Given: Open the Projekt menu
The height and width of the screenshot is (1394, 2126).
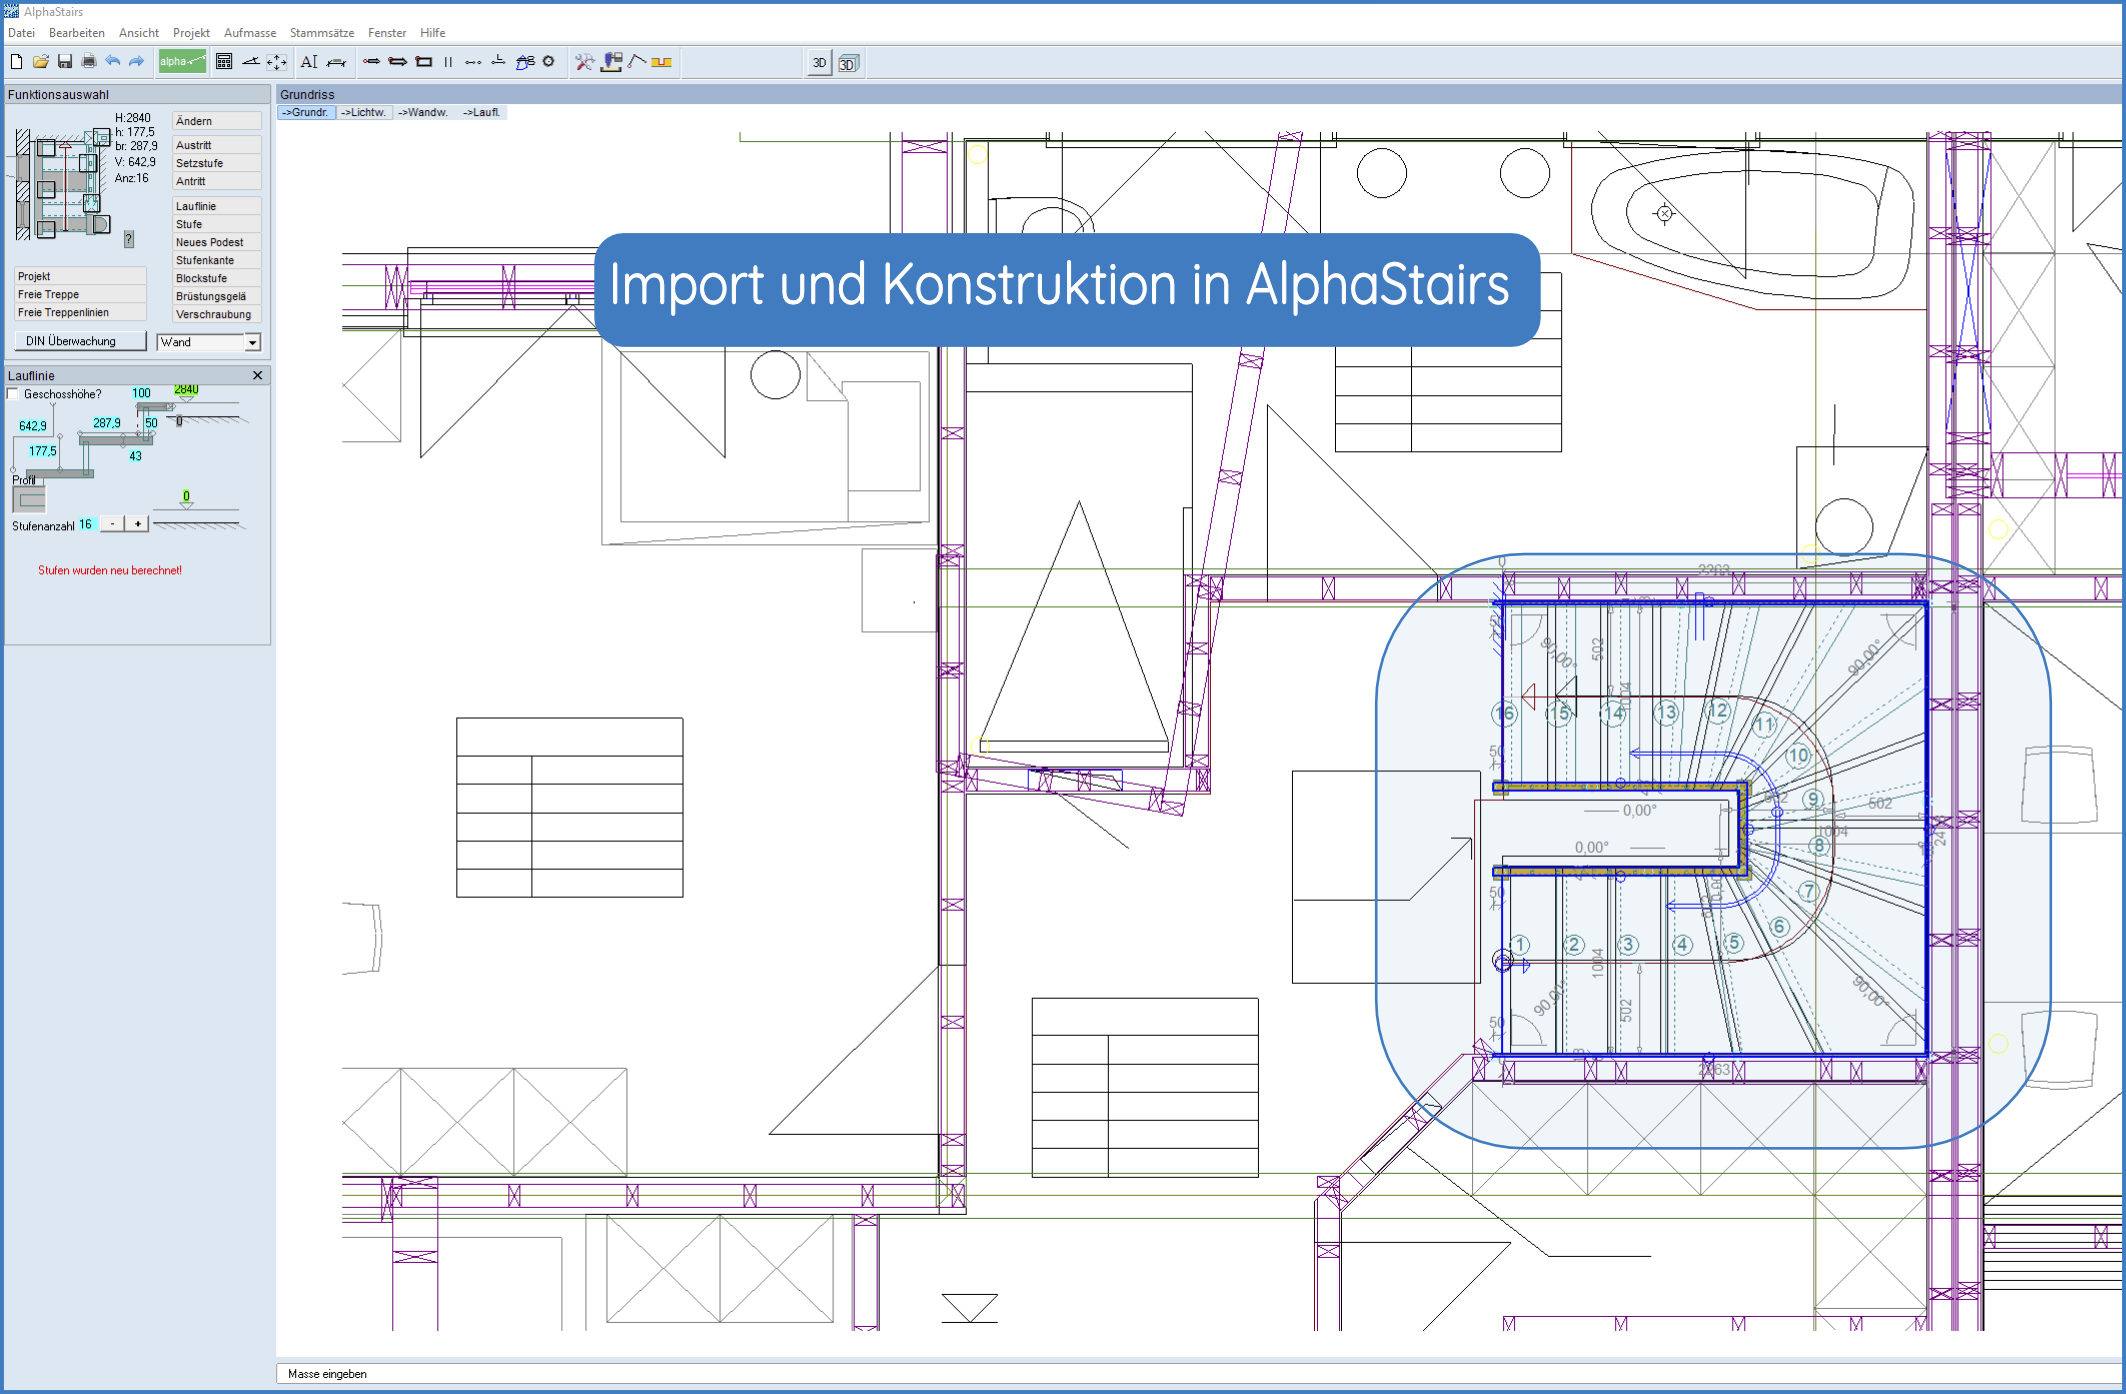Looking at the screenshot, I should pos(191,33).
